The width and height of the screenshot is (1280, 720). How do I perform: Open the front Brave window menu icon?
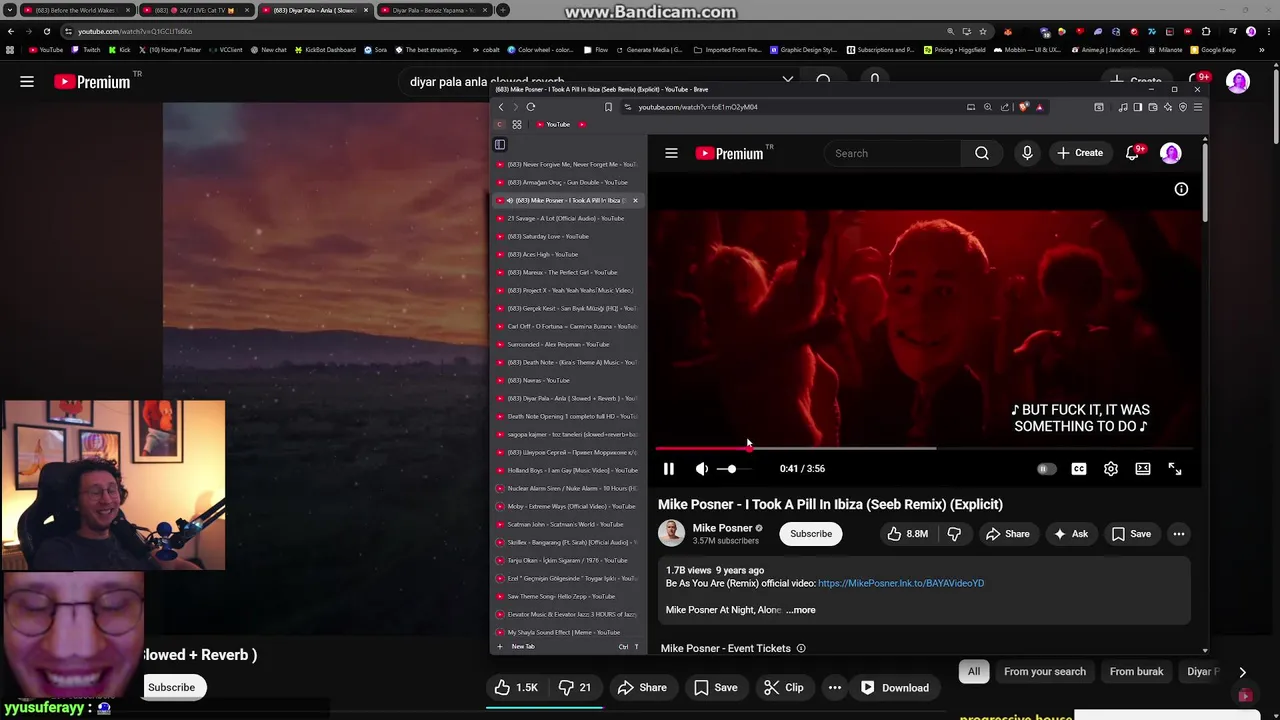point(1197,107)
